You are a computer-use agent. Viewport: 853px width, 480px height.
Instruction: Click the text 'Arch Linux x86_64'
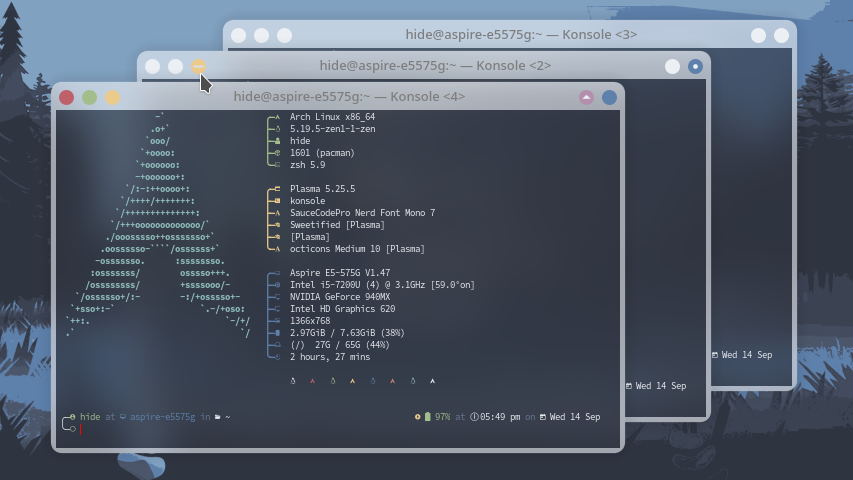point(332,117)
